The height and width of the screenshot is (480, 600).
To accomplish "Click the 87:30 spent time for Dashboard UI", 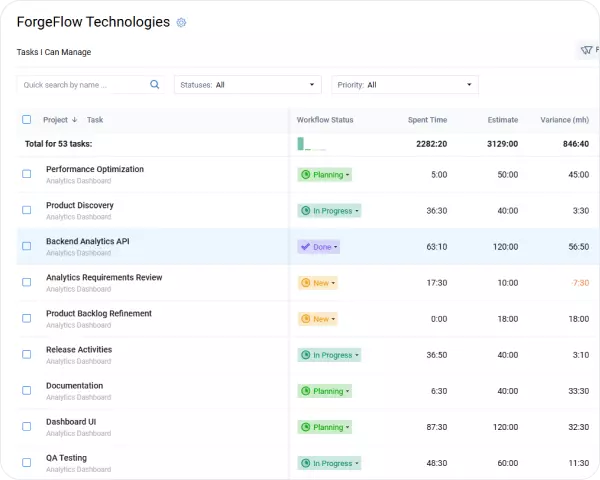I will click(437, 427).
